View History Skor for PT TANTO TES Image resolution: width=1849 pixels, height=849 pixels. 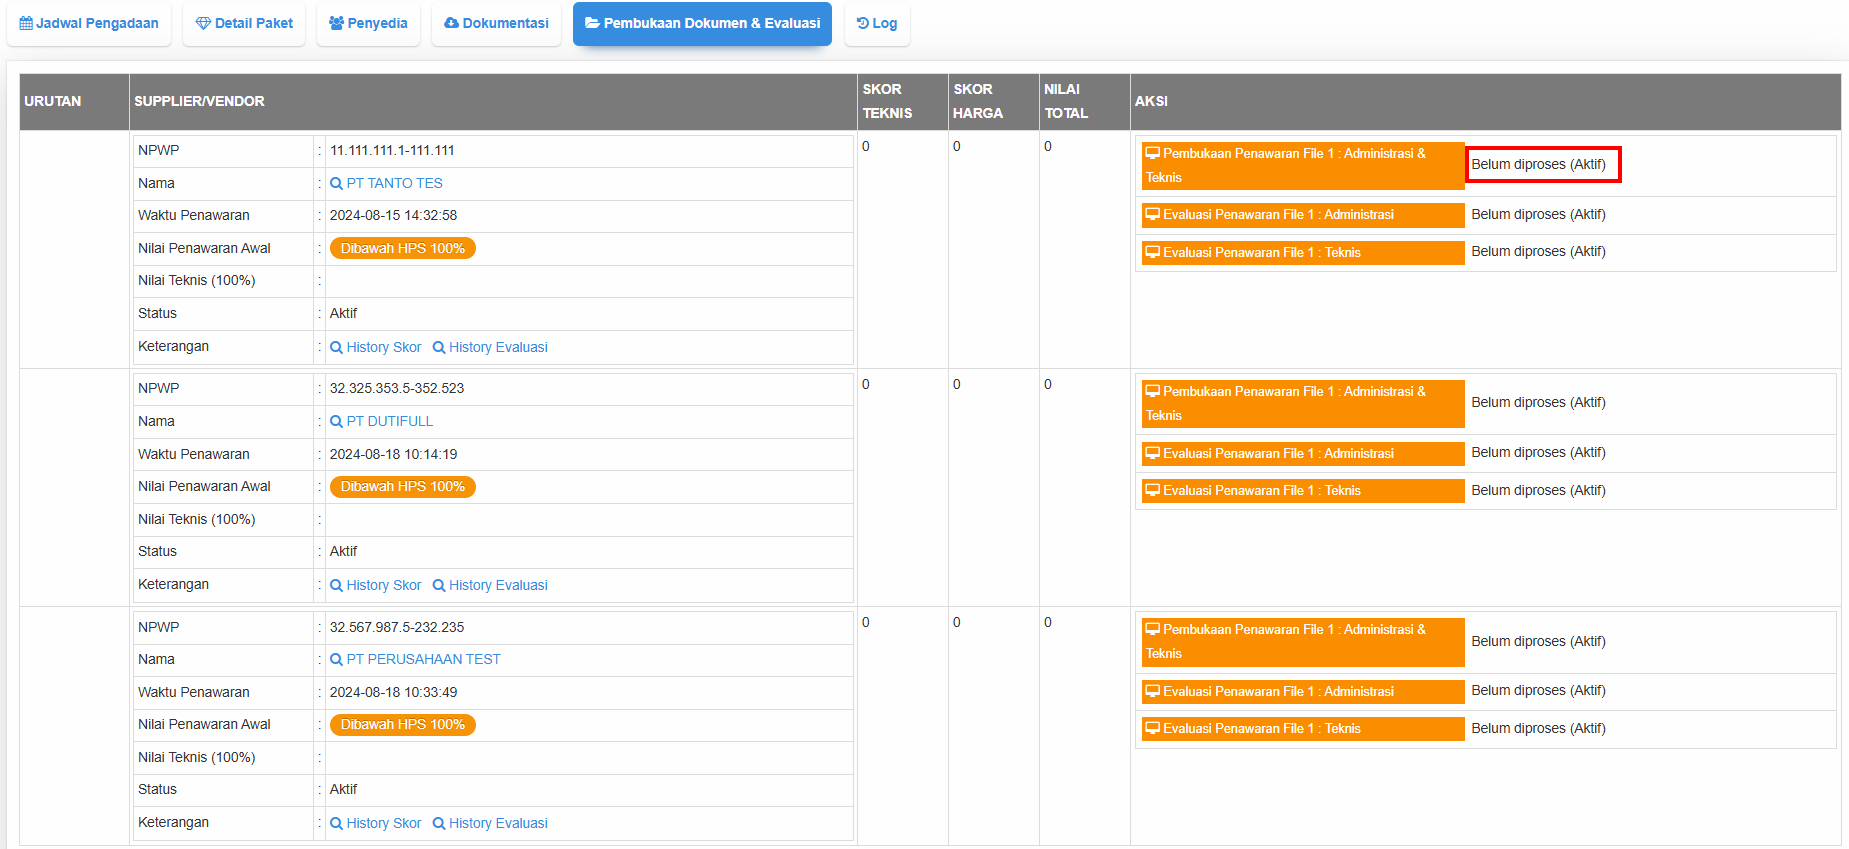pos(376,348)
